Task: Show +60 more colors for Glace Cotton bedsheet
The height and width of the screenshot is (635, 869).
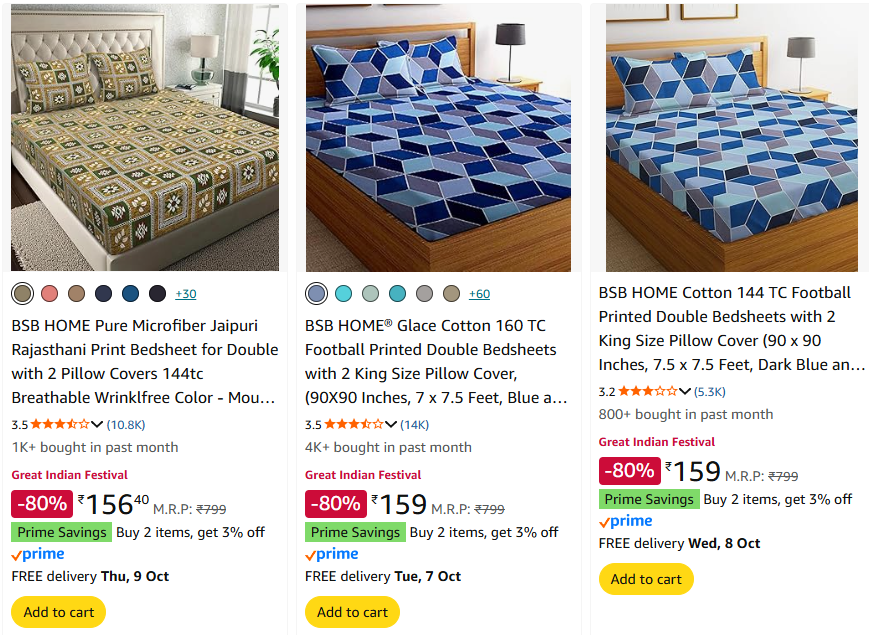Action: click(x=479, y=294)
